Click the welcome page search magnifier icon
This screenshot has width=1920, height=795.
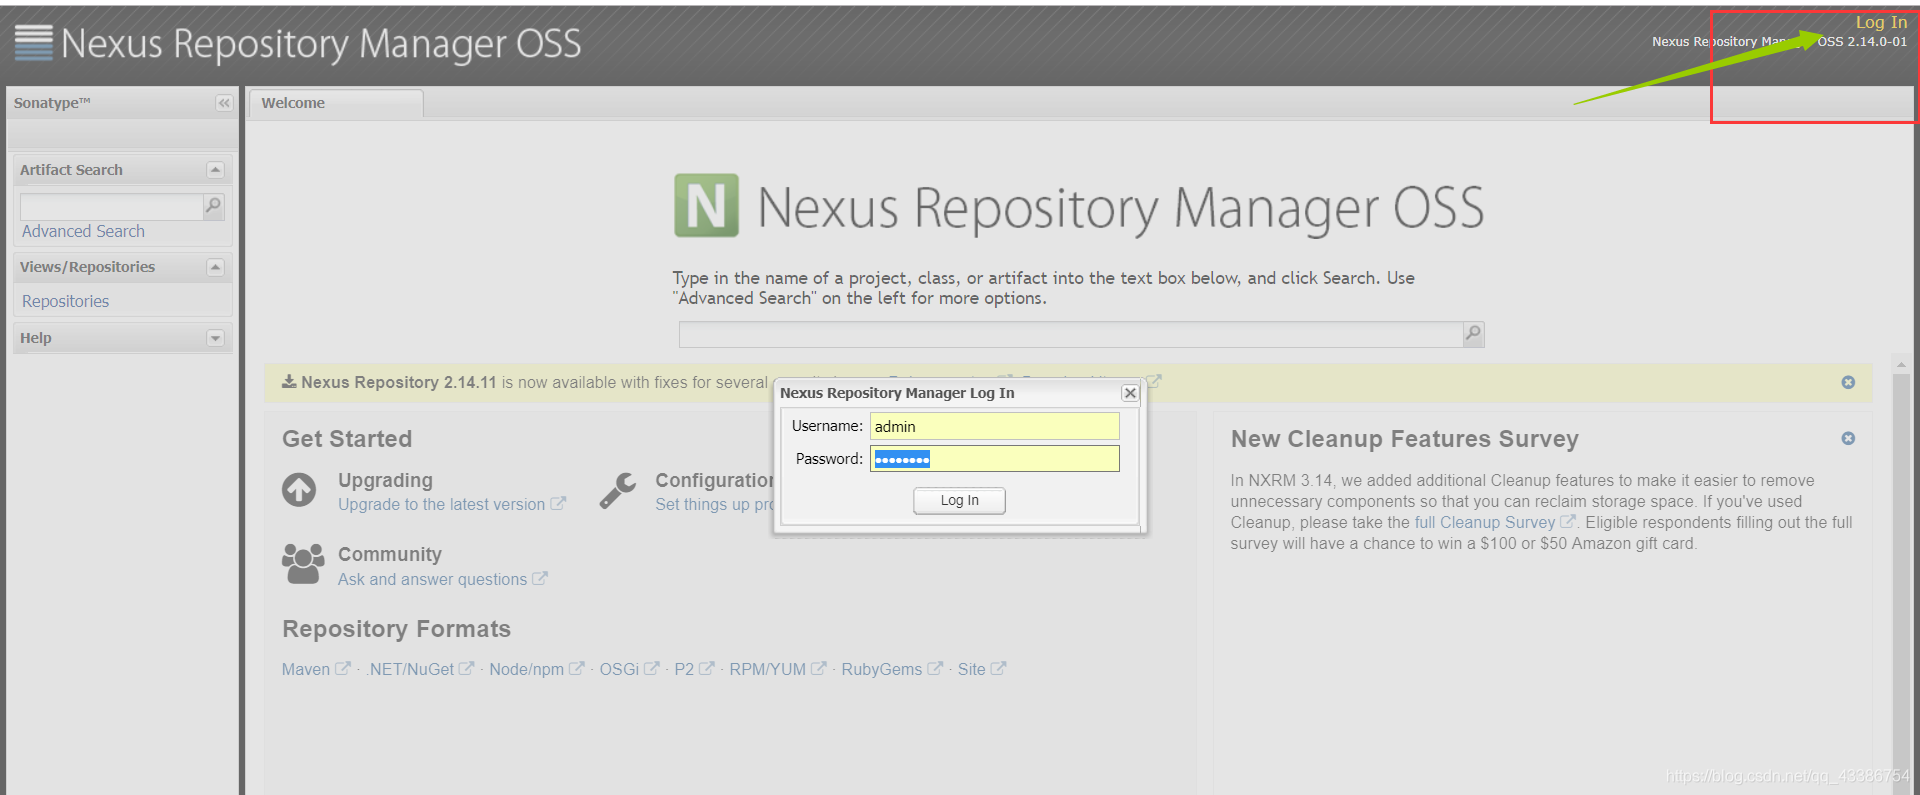[x=1473, y=334]
